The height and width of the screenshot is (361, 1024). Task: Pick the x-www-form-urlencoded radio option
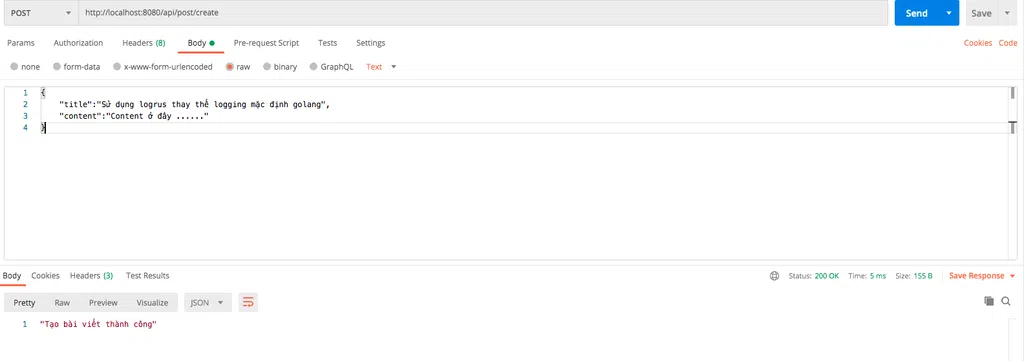[117, 67]
